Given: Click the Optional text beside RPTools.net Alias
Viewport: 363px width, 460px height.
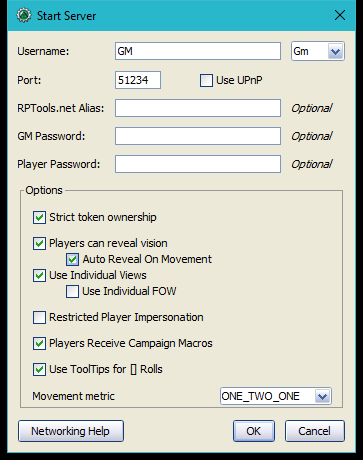Looking at the screenshot, I should pyautogui.click(x=312, y=108).
